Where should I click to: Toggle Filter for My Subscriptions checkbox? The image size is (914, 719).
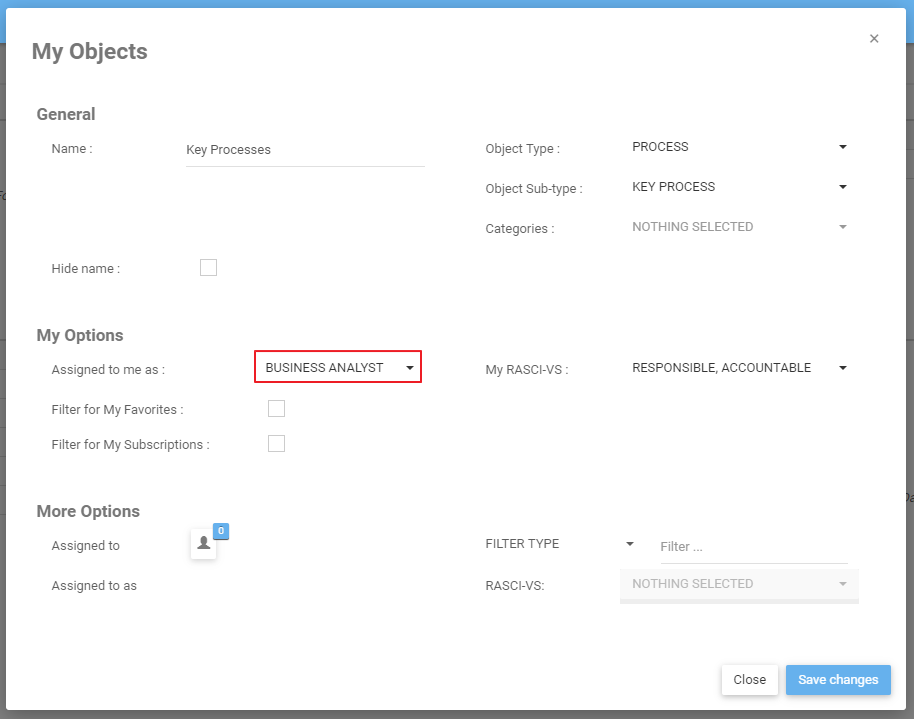coord(276,444)
